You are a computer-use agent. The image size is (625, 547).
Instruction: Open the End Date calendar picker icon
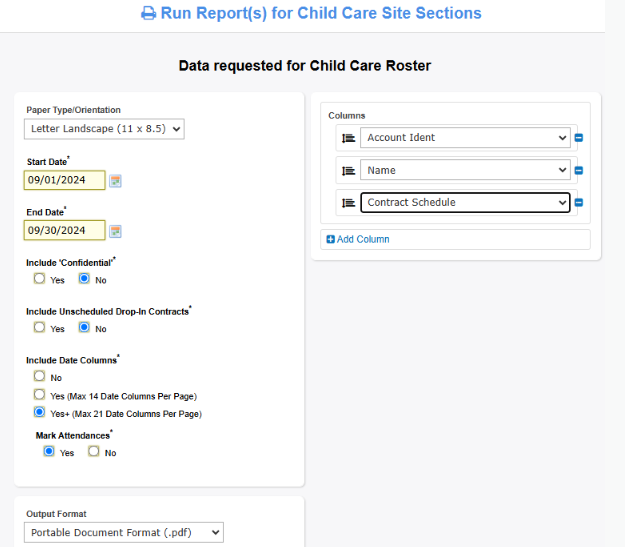coord(115,231)
